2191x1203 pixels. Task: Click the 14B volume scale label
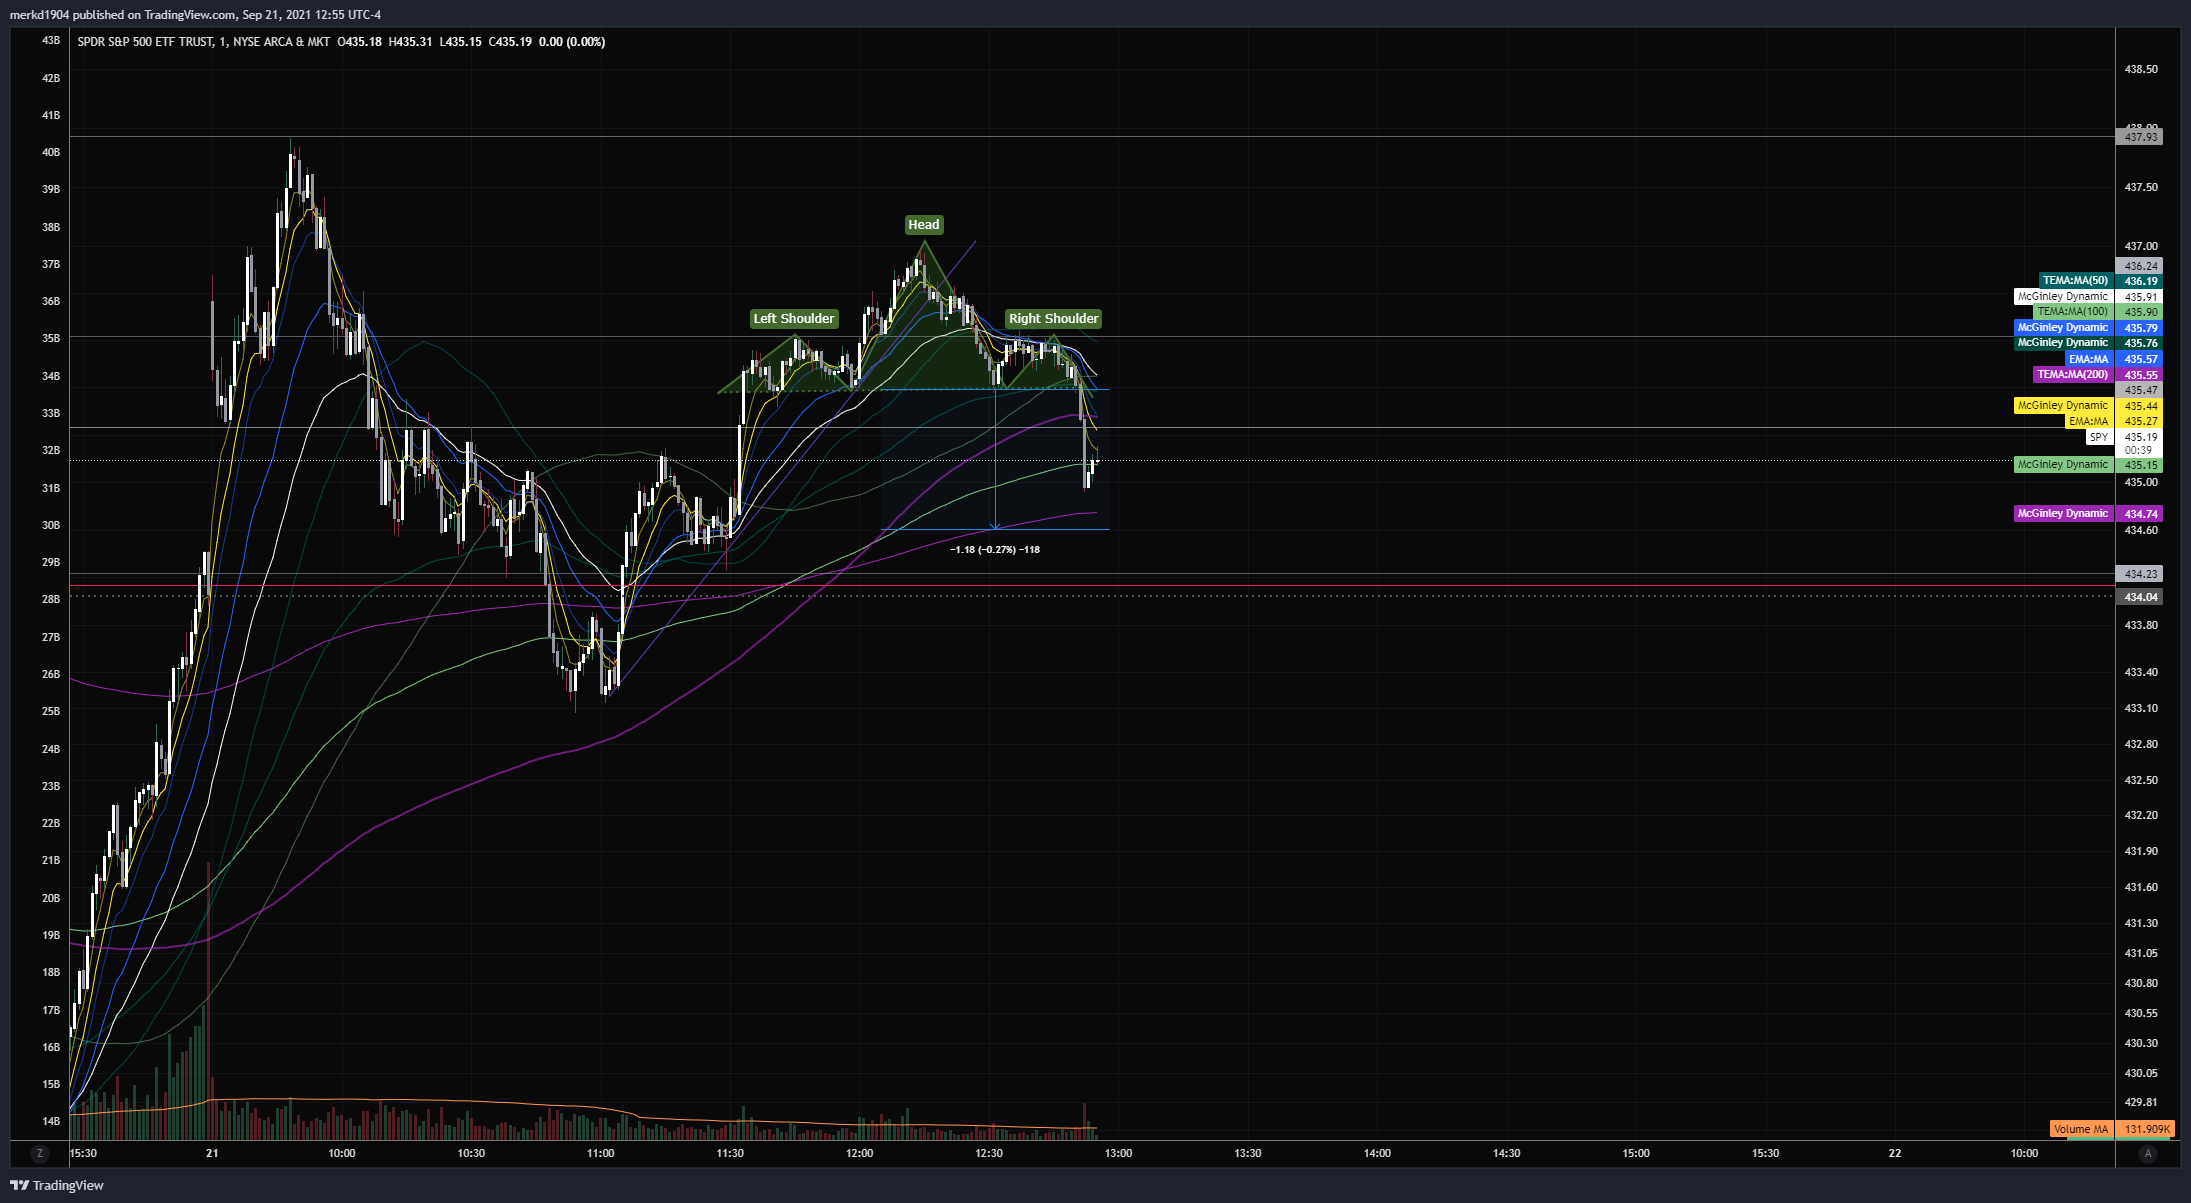[51, 1121]
